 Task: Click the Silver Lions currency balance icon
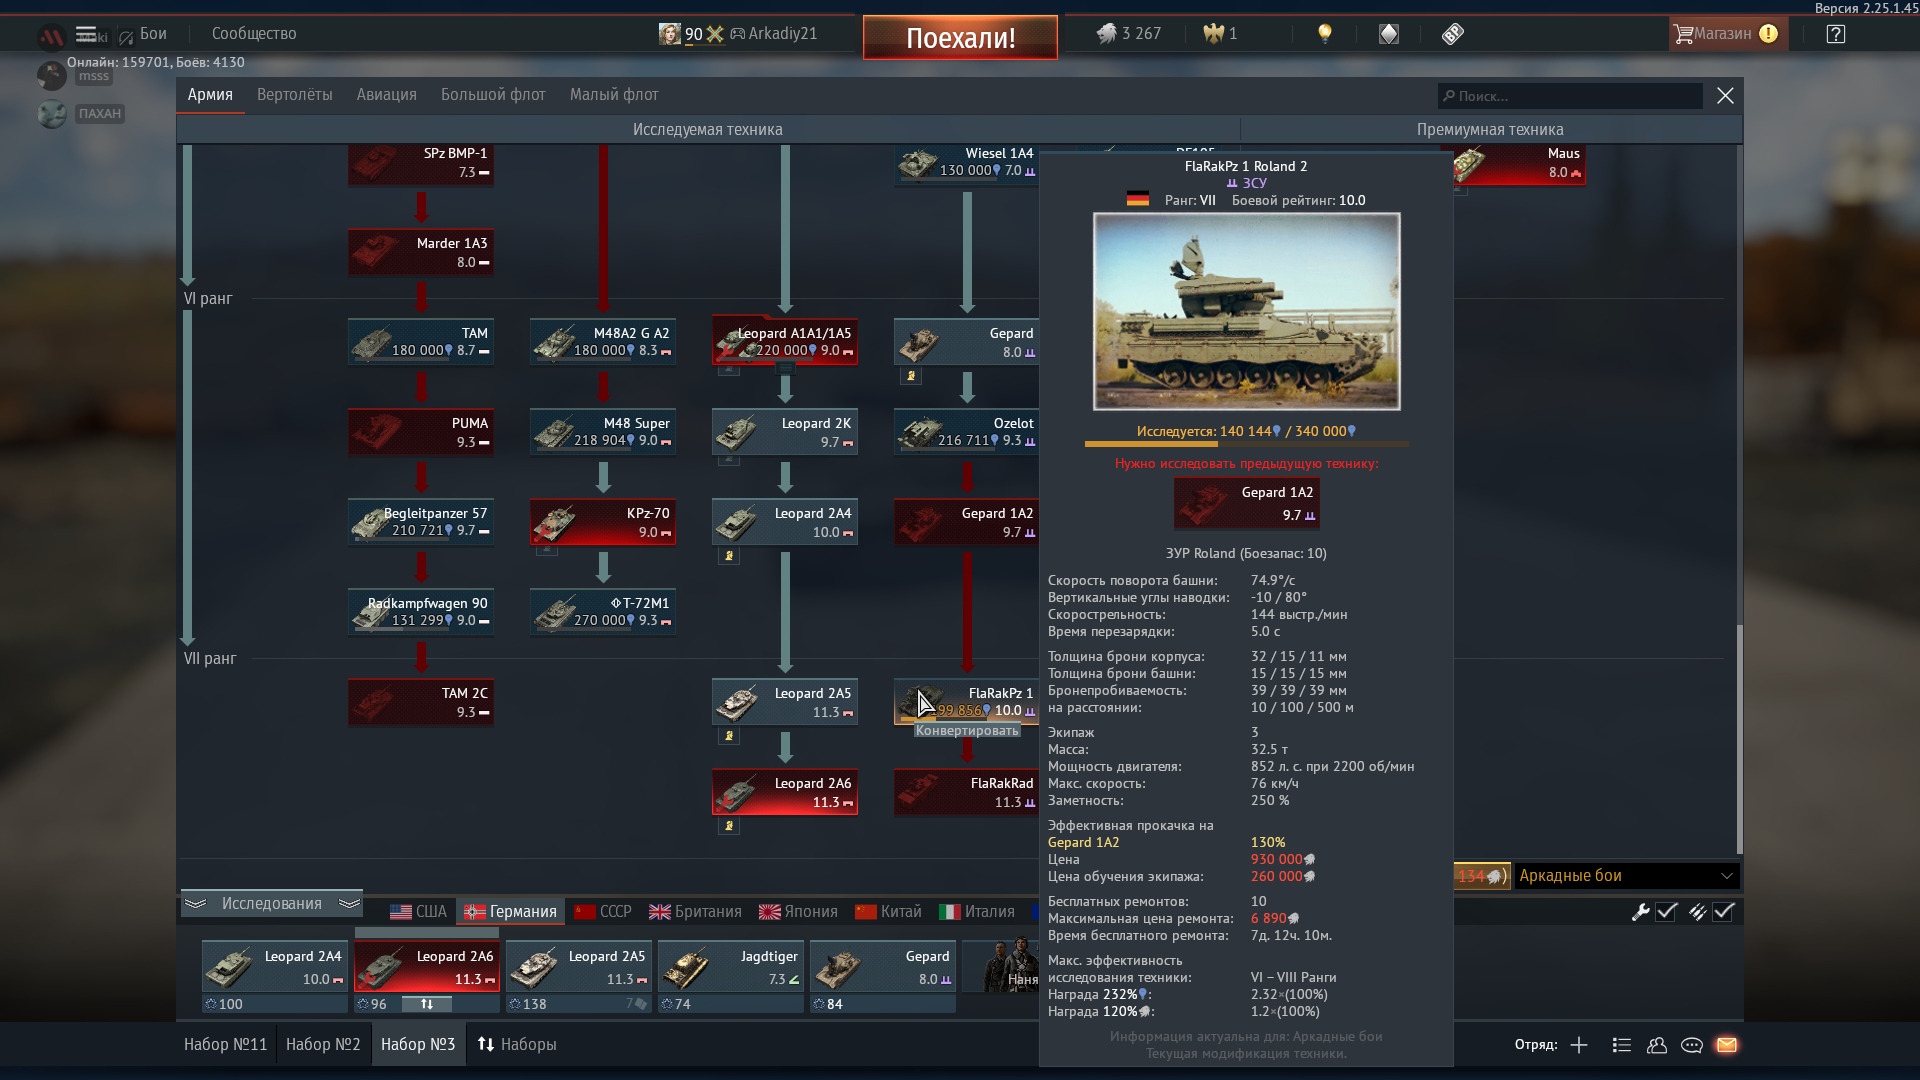tap(1106, 34)
